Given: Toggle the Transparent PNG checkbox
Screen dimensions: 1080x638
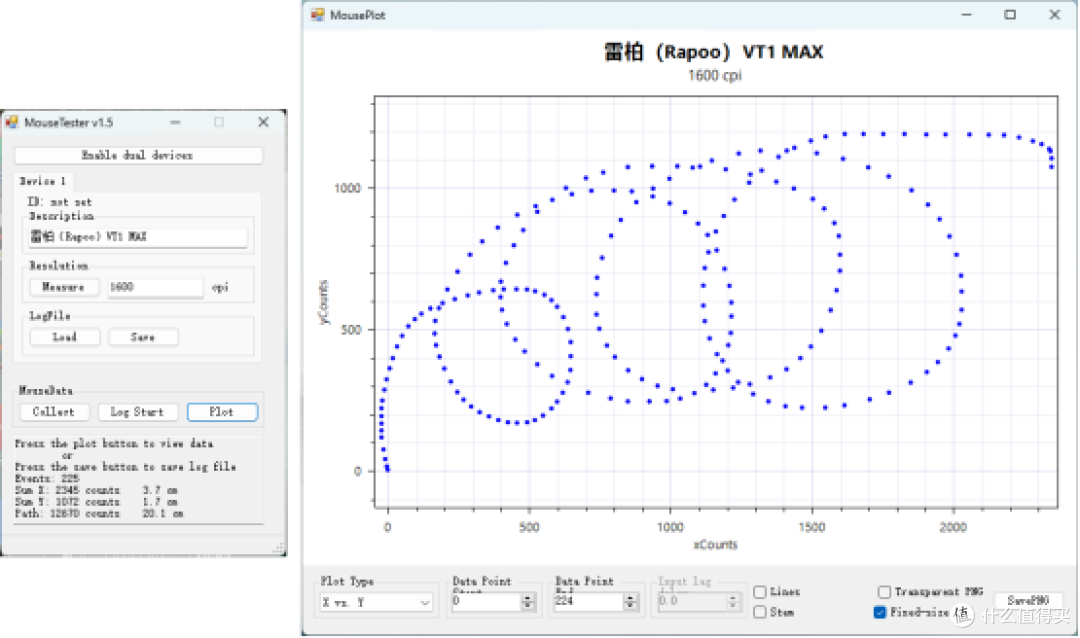Looking at the screenshot, I should [x=884, y=592].
